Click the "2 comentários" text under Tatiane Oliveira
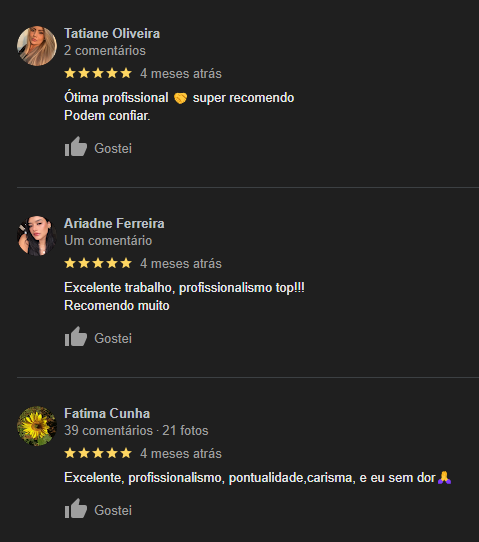The height and width of the screenshot is (542, 479). [105, 51]
